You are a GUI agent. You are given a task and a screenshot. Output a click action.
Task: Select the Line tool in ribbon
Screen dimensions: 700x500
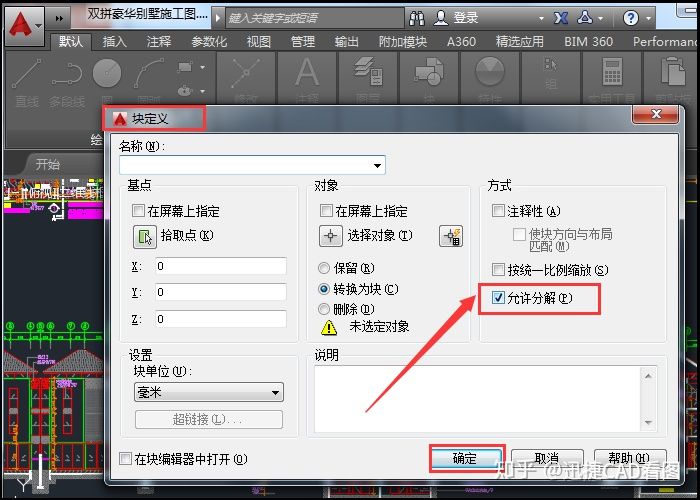pos(27,83)
